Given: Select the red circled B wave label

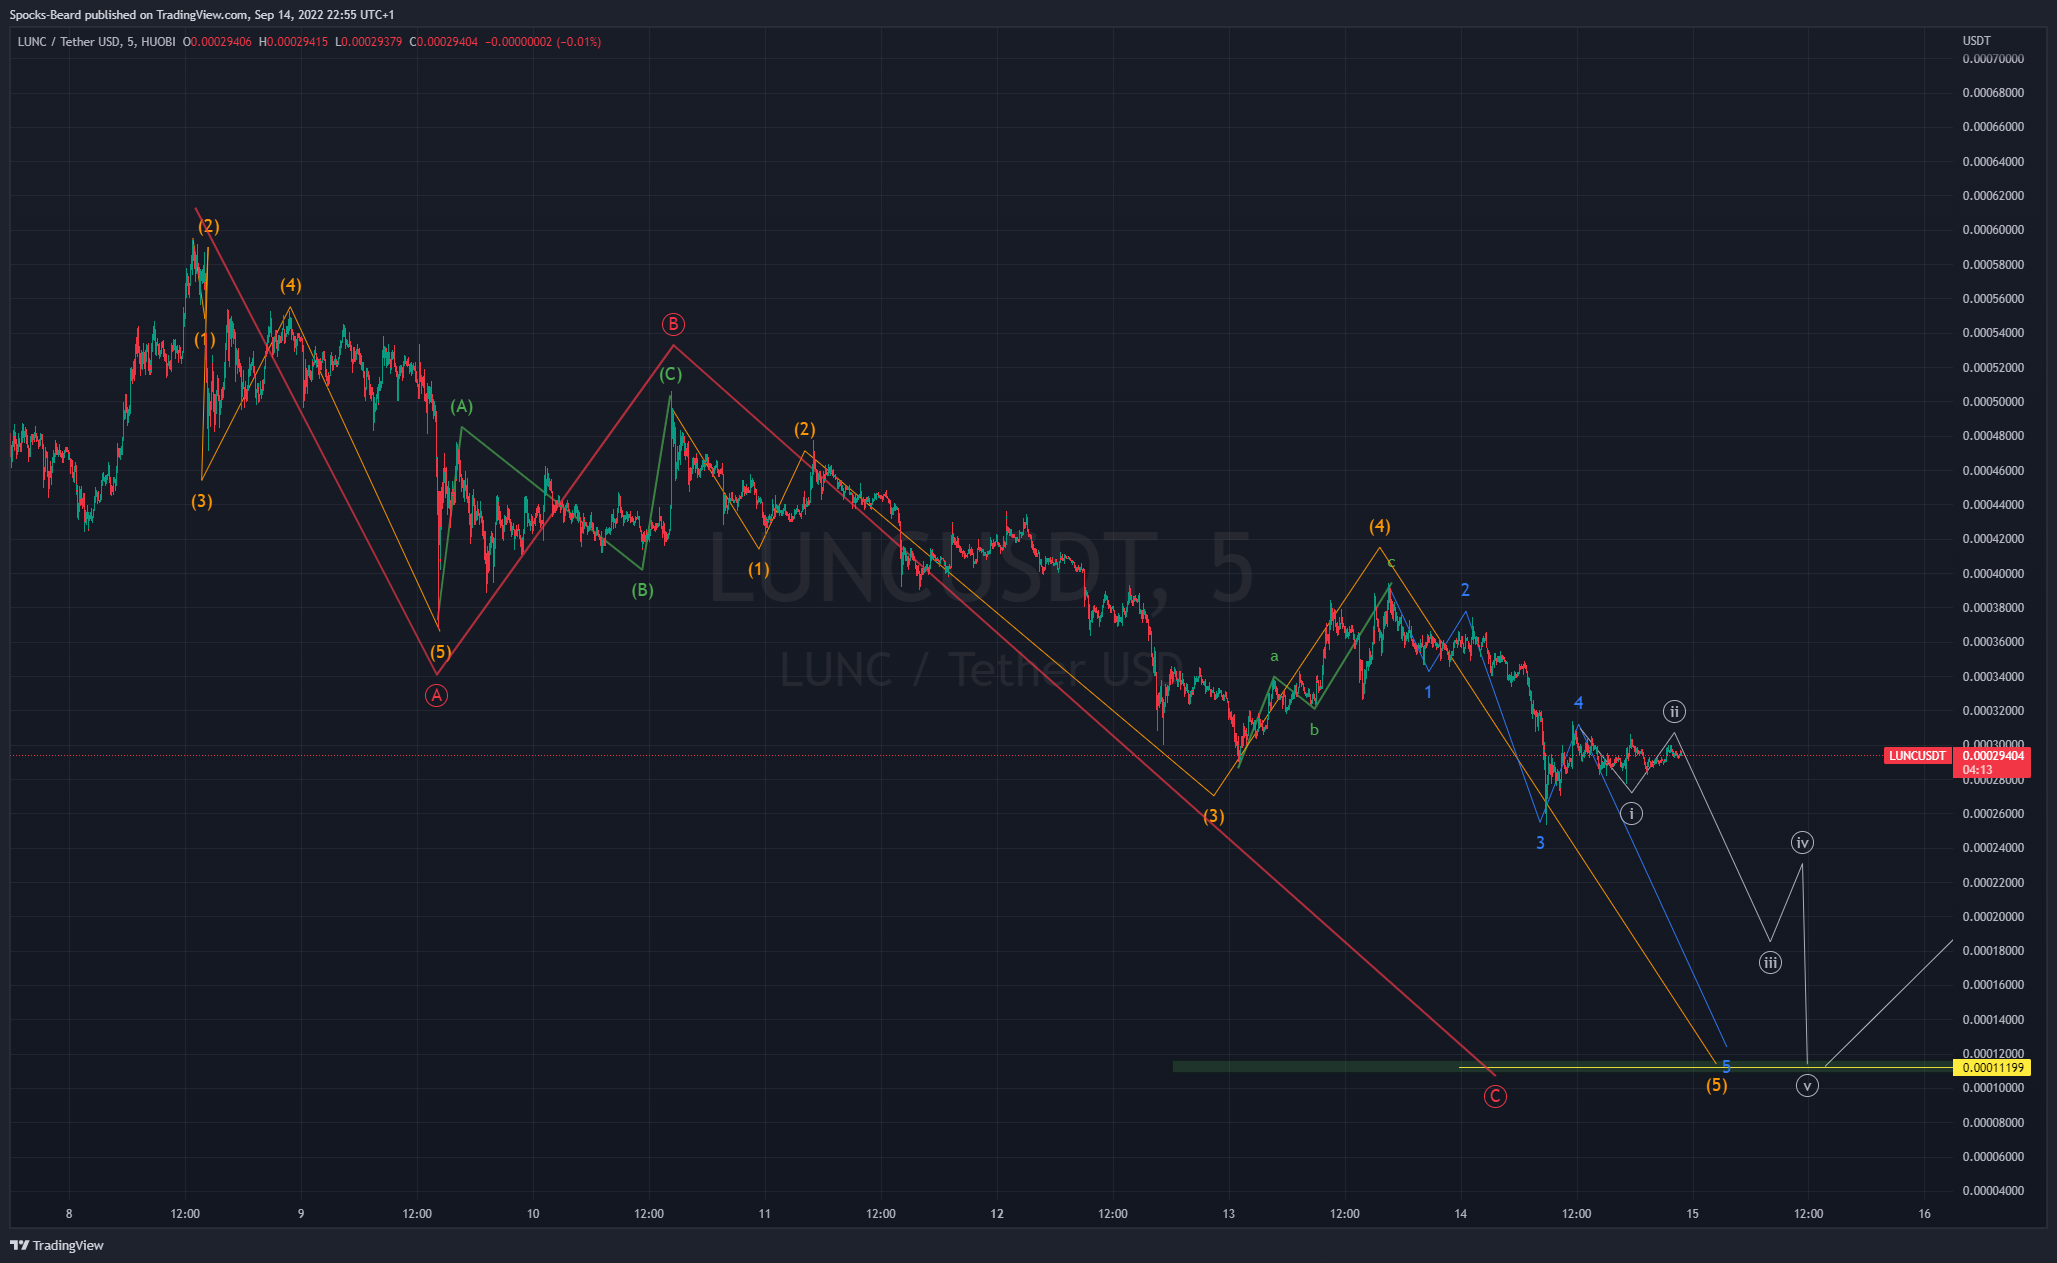Looking at the screenshot, I should point(673,324).
